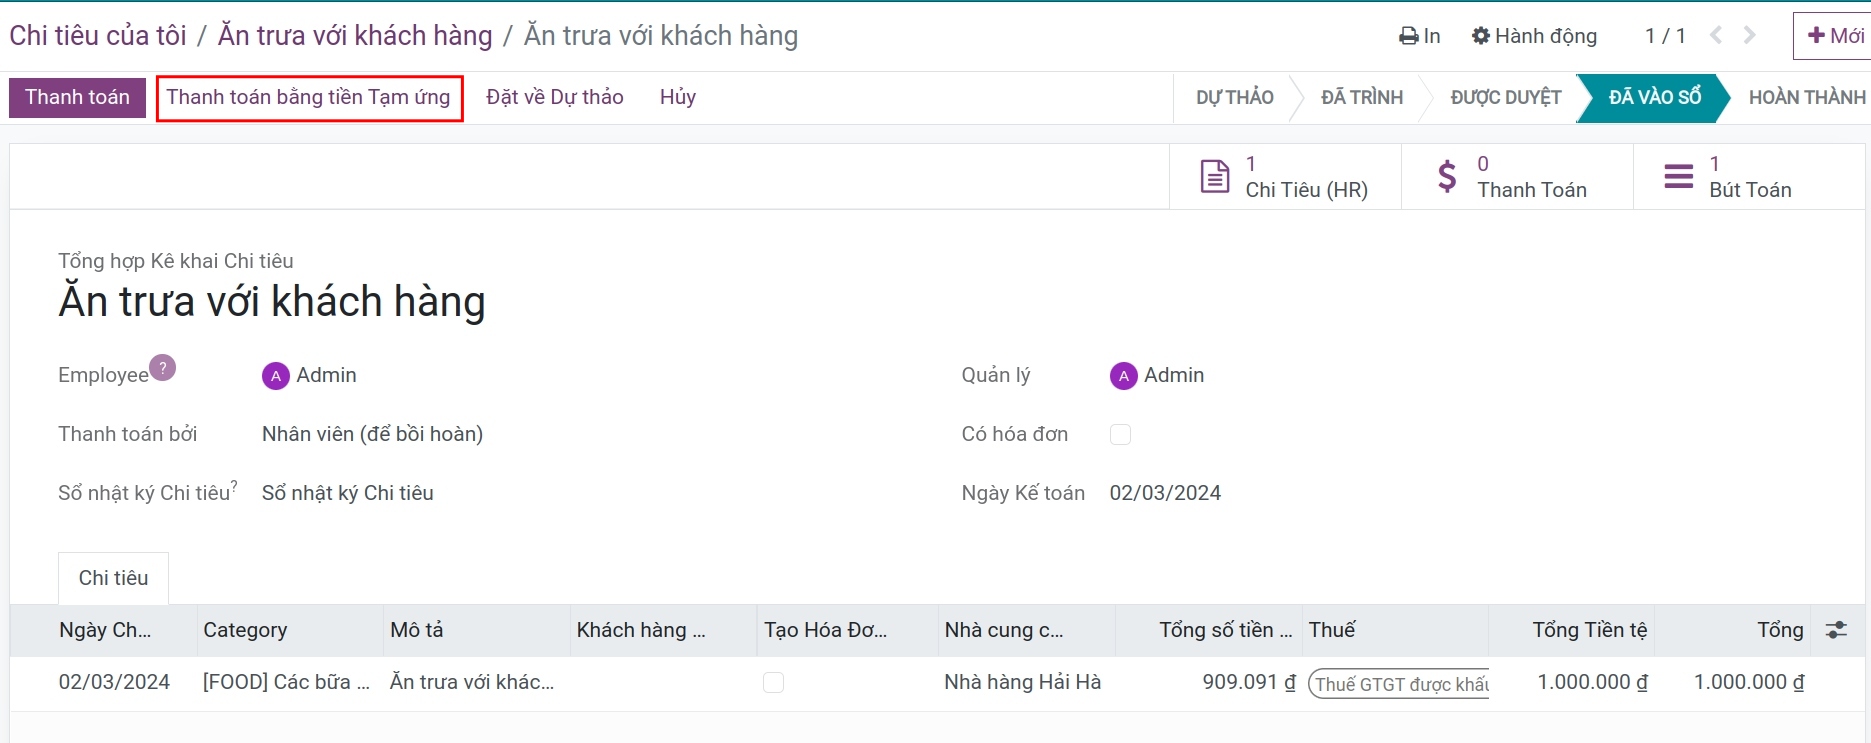Click the Thuế GTGT tax tag
1871x743 pixels.
click(x=1399, y=684)
